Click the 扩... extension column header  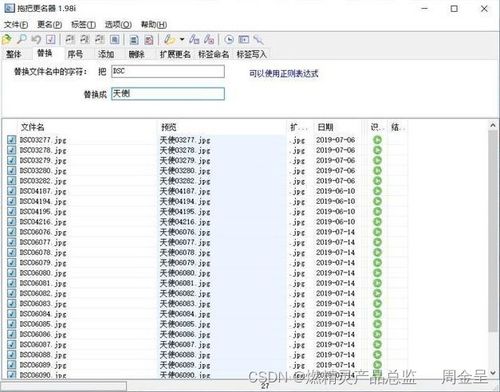tap(300, 127)
